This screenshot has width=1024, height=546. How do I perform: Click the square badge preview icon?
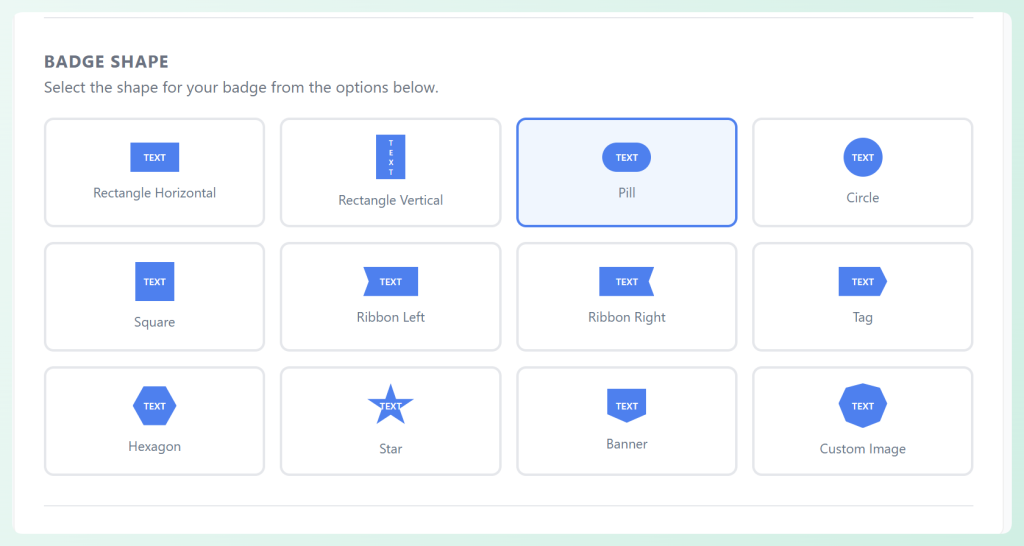tap(154, 281)
